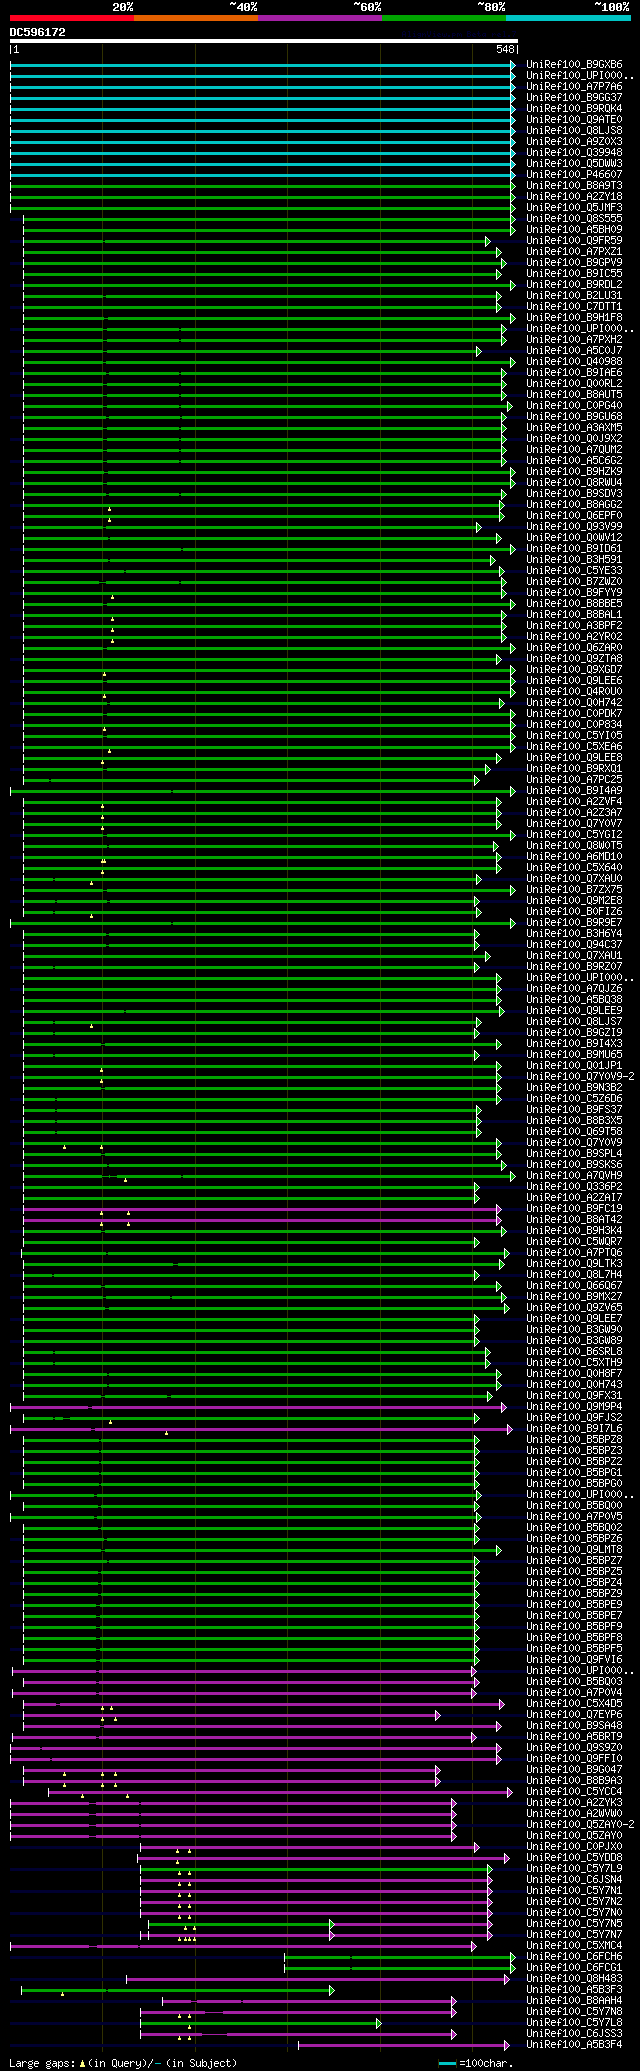Viewport: 640px width, 2071px height.
Task: Click hit label UniRef100_B3H591
Action: pos(574,560)
